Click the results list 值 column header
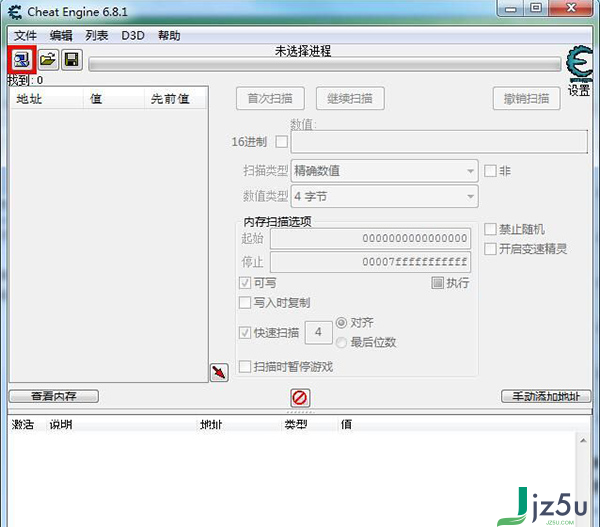Image resolution: width=600 pixels, height=527 pixels. point(114,99)
